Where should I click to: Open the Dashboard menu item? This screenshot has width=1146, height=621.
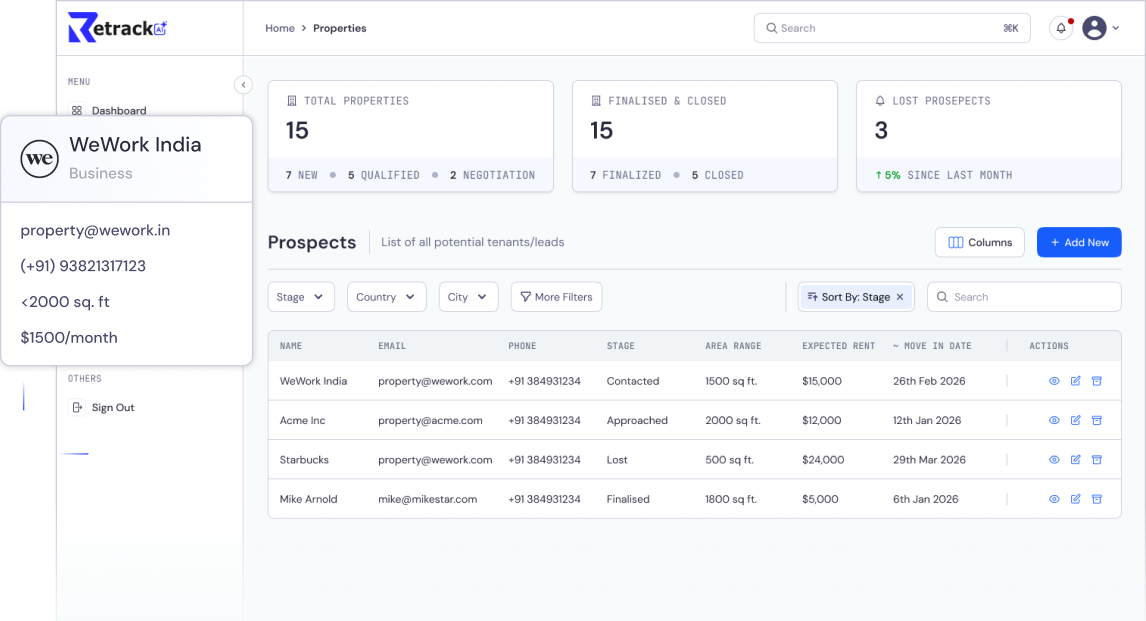point(118,111)
